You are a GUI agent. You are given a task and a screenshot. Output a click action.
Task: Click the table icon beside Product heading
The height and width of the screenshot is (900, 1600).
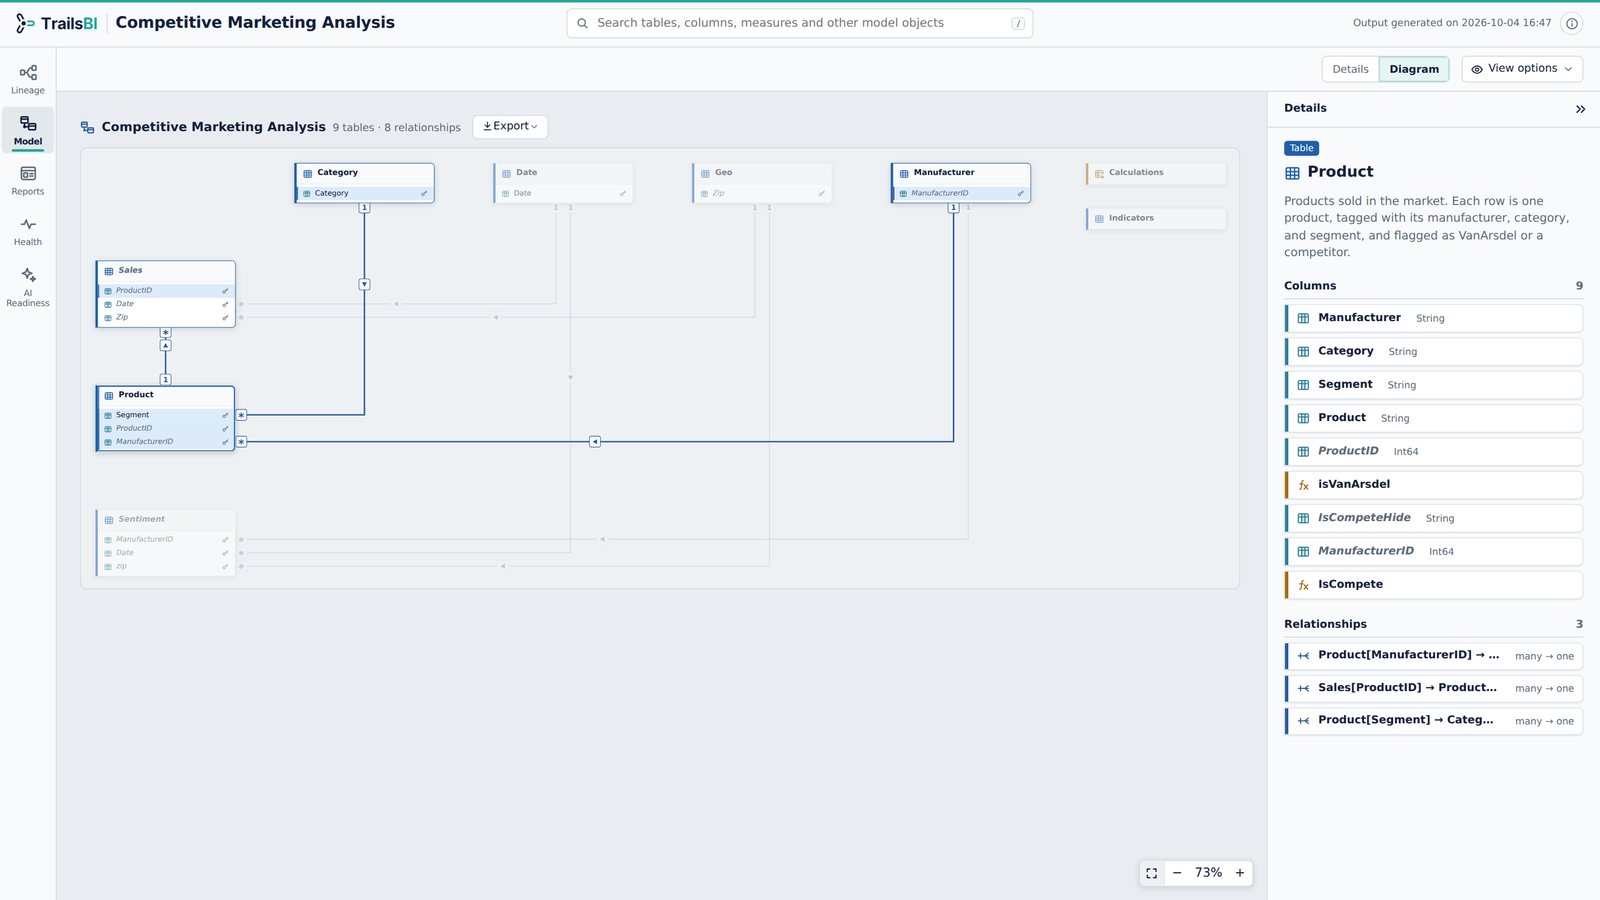point(1292,173)
